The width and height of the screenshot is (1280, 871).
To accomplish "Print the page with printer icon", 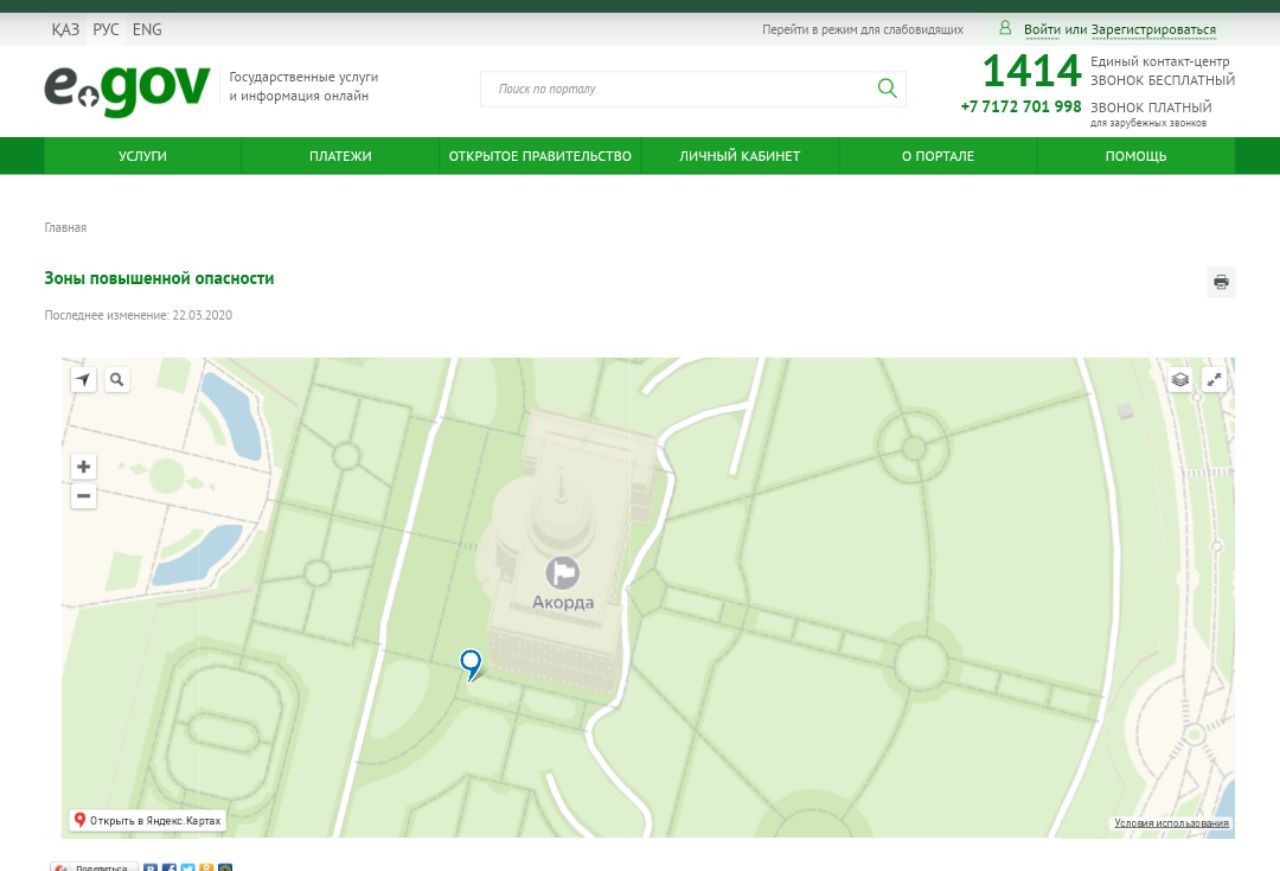I will tap(1221, 282).
